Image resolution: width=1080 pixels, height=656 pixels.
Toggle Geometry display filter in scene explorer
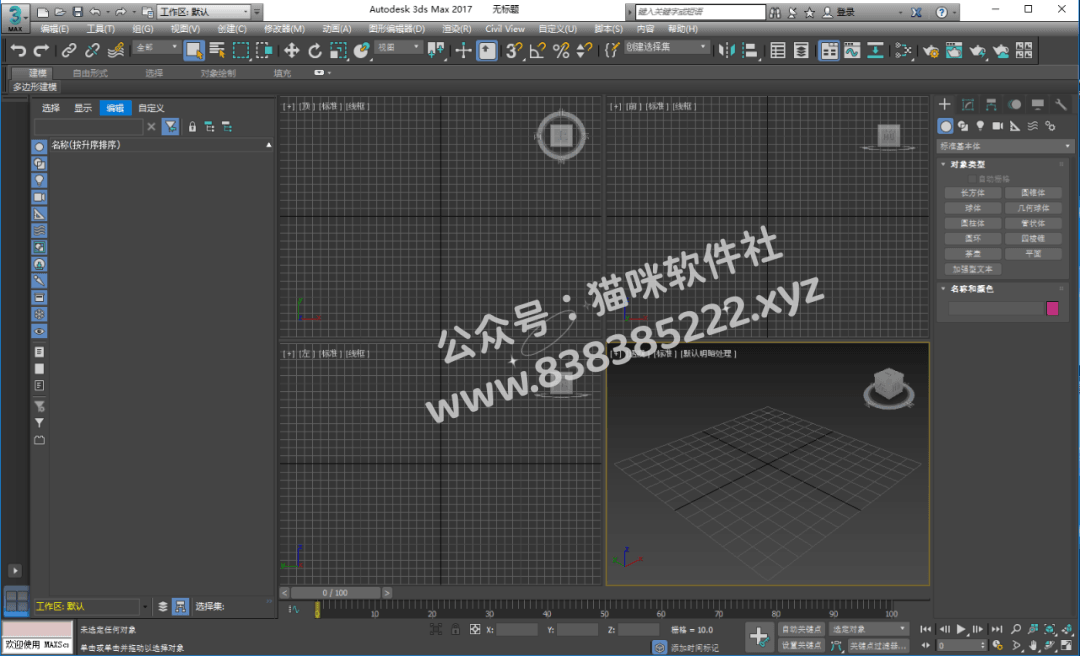tap(39, 147)
